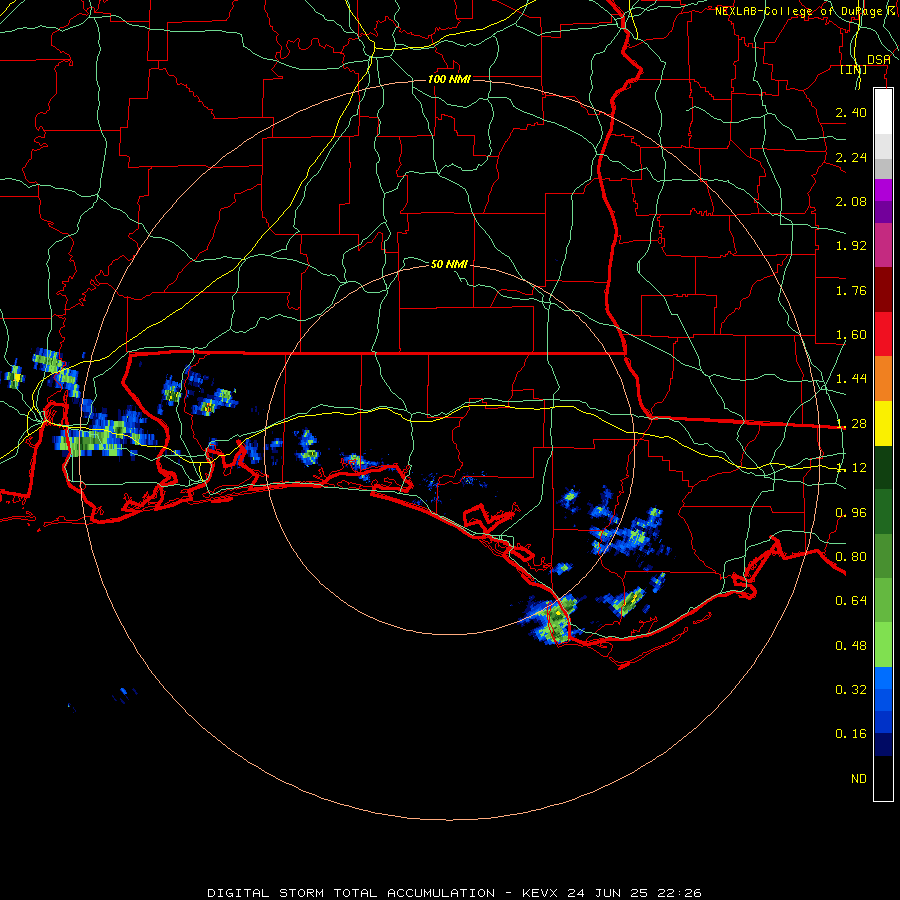Click the 0.80 legend value

(x=851, y=557)
